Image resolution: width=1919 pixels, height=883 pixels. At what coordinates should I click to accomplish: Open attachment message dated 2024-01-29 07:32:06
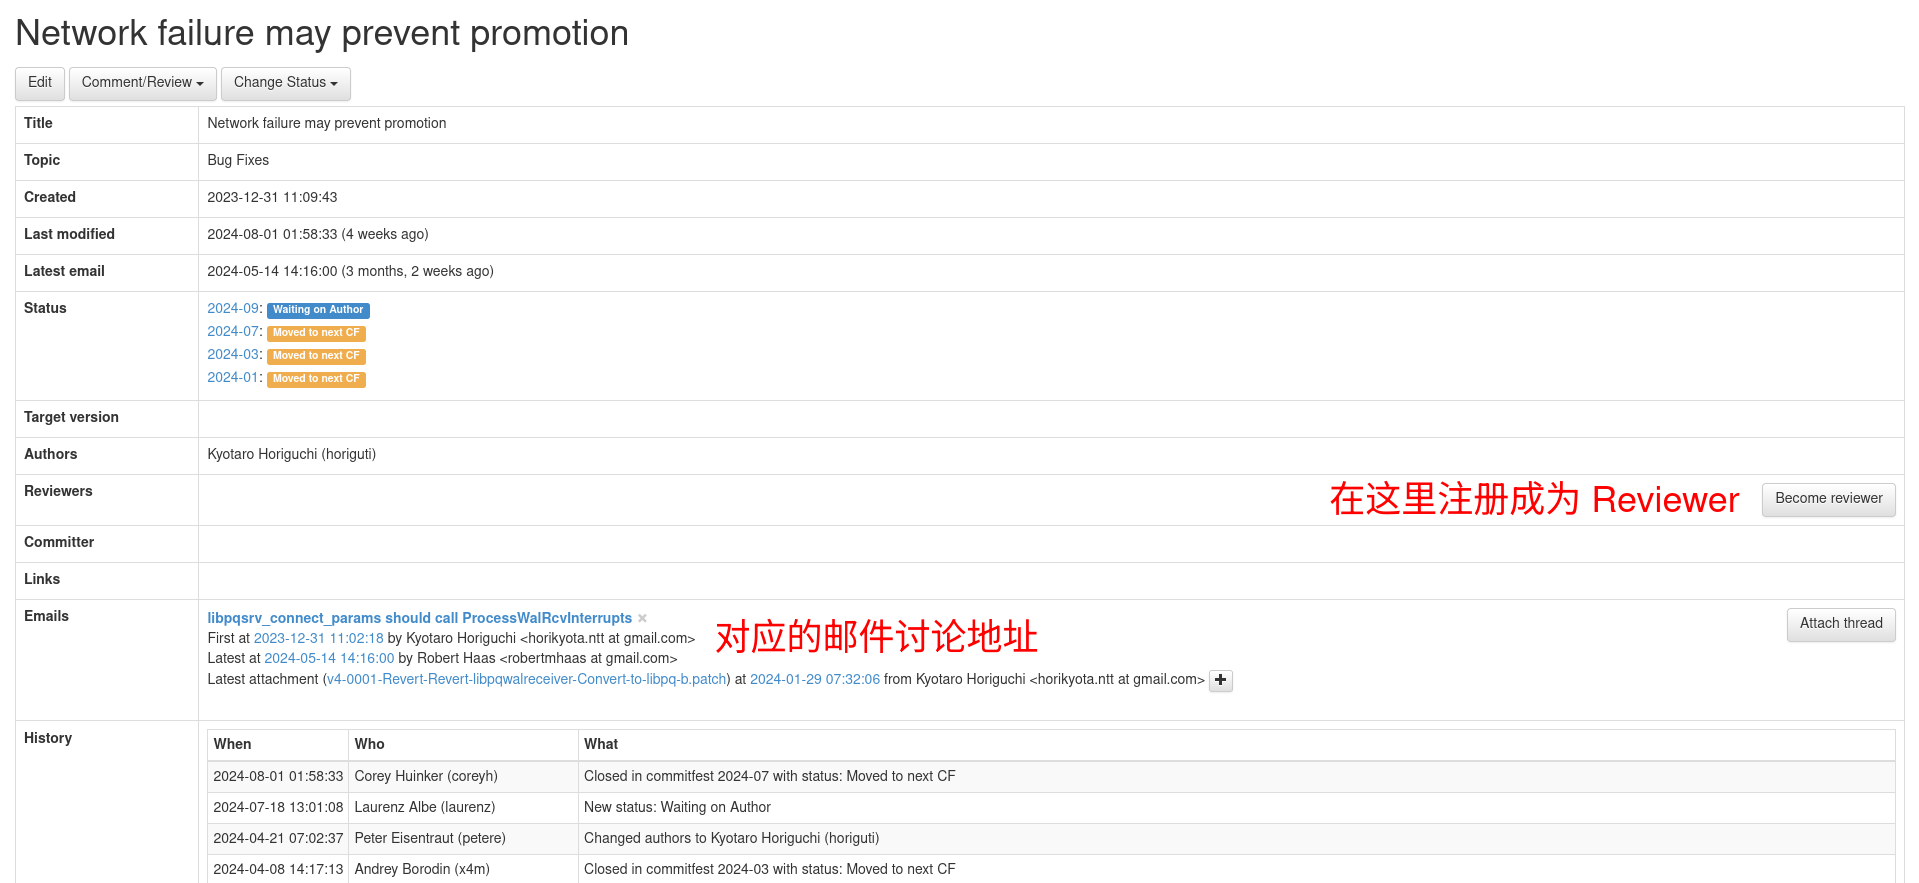click(814, 680)
